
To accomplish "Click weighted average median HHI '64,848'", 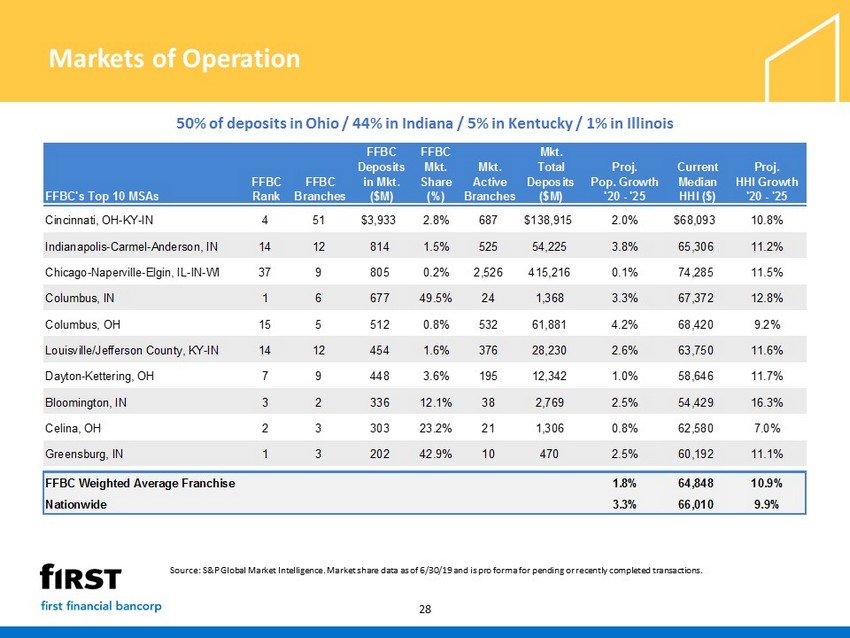I will click(696, 483).
